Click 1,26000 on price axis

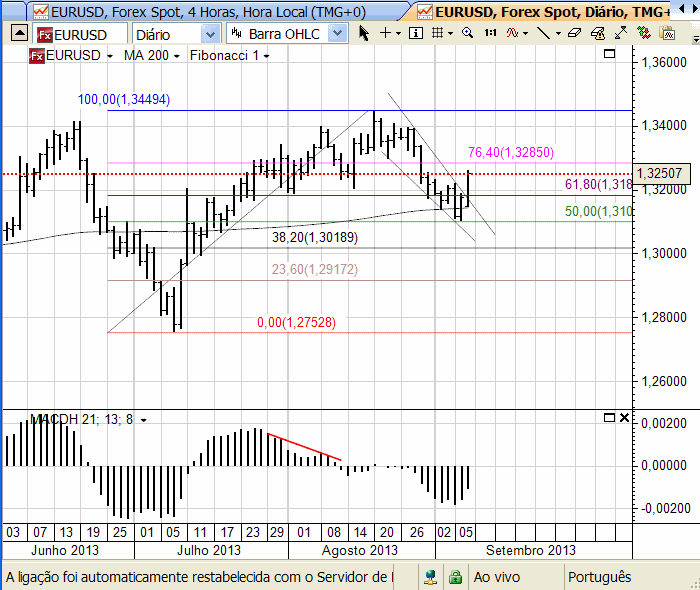tap(664, 382)
